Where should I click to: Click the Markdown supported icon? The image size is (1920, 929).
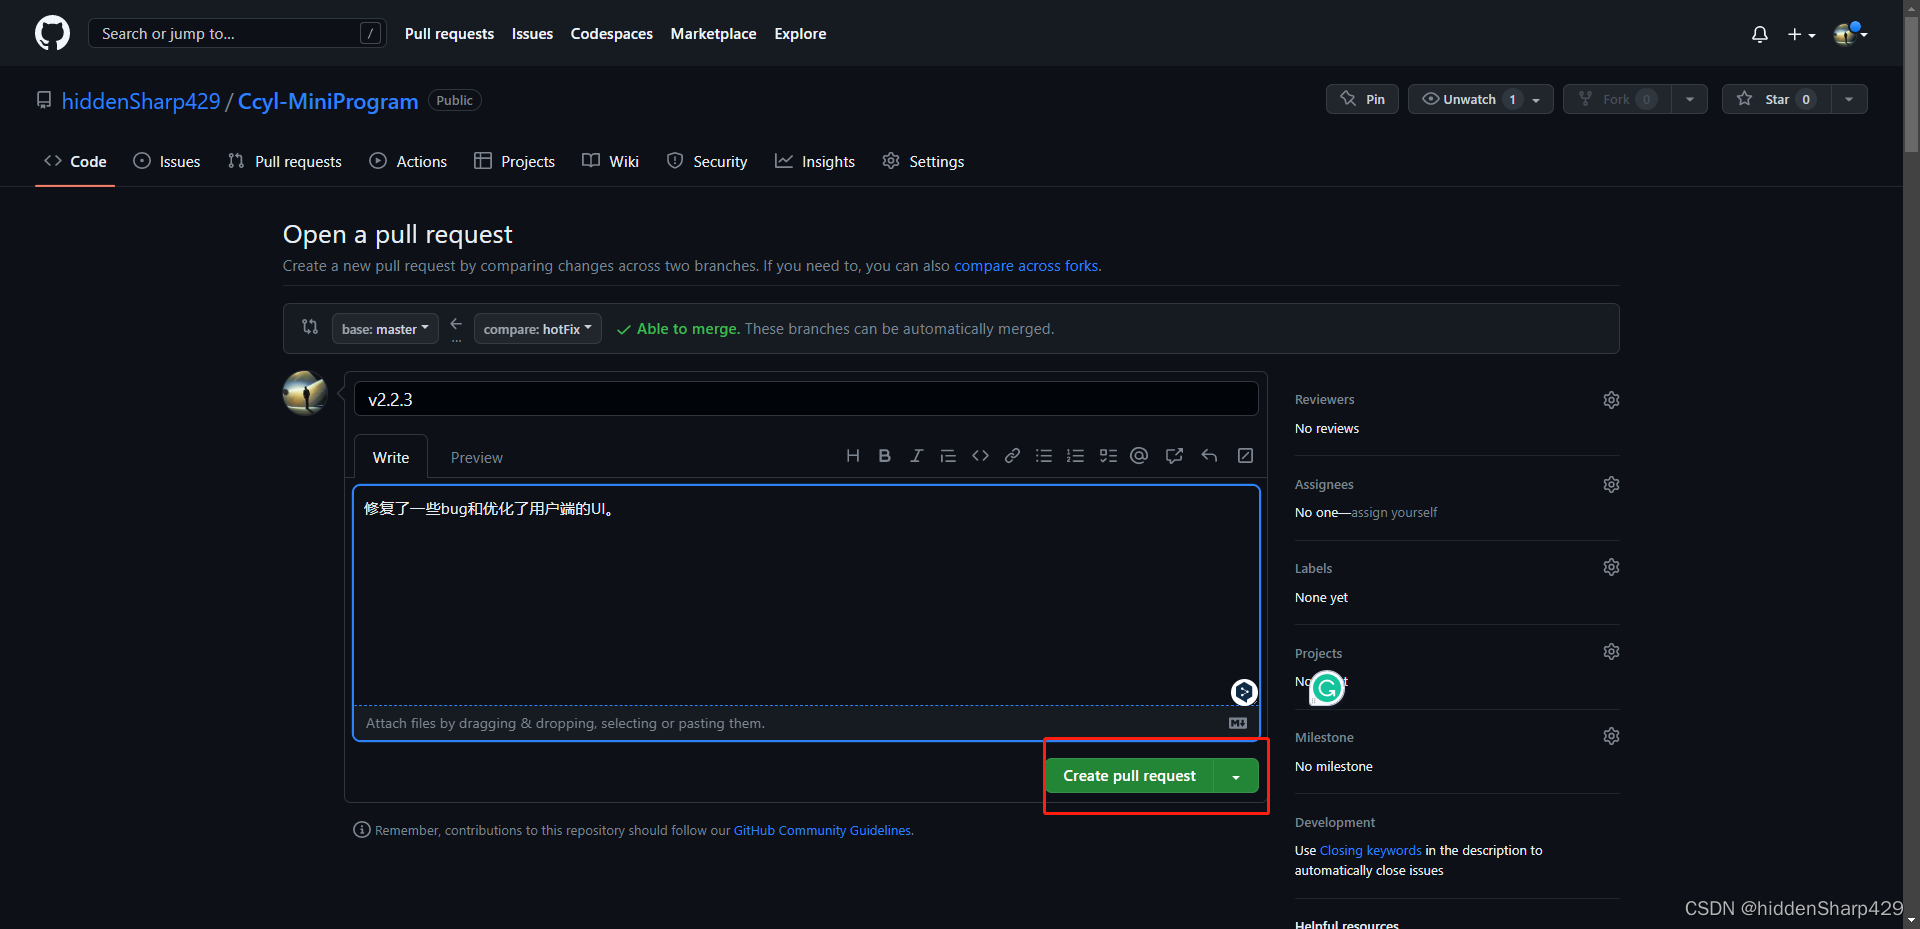click(1238, 723)
